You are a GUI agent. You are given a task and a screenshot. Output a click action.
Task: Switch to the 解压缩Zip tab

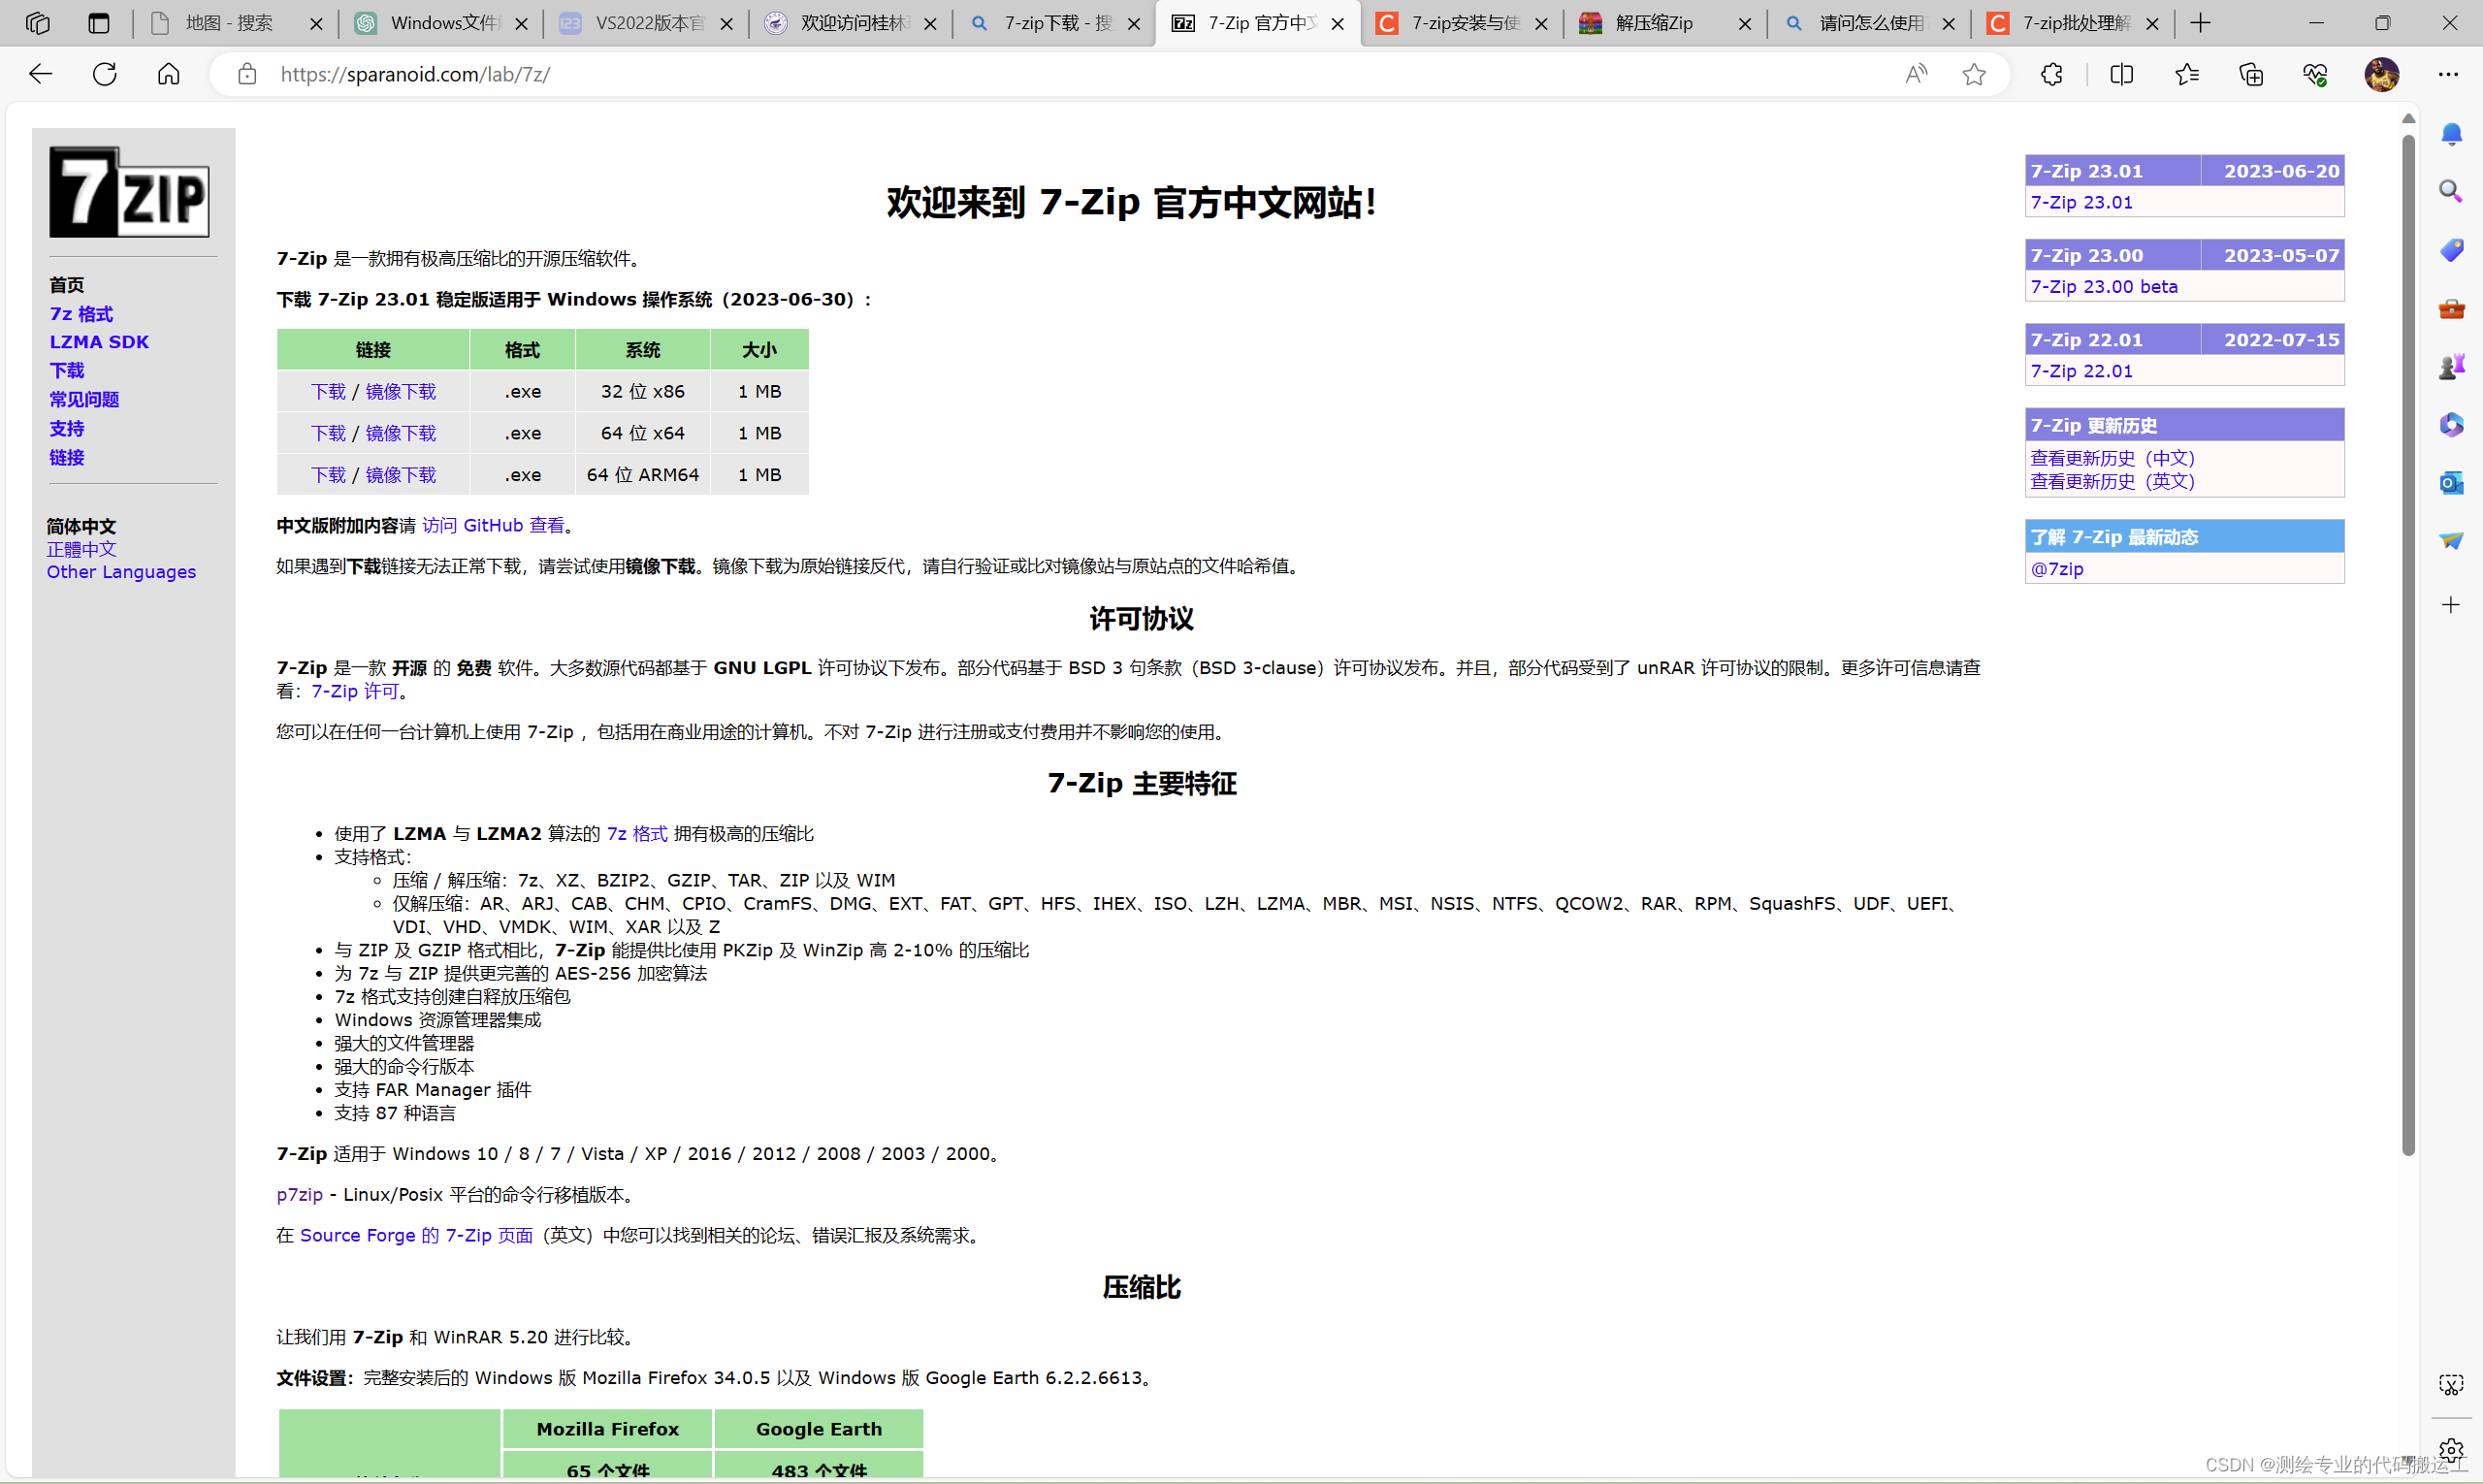point(1653,23)
